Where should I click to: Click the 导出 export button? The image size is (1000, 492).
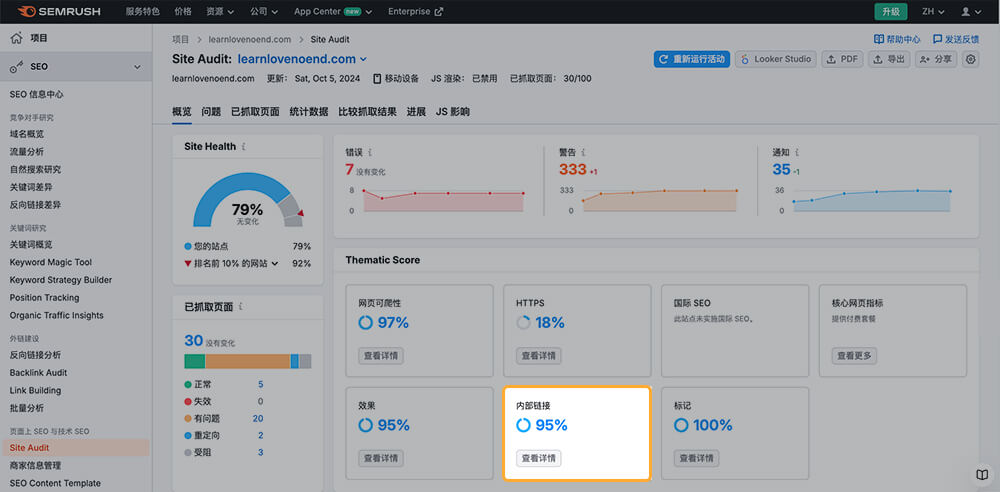click(889, 59)
